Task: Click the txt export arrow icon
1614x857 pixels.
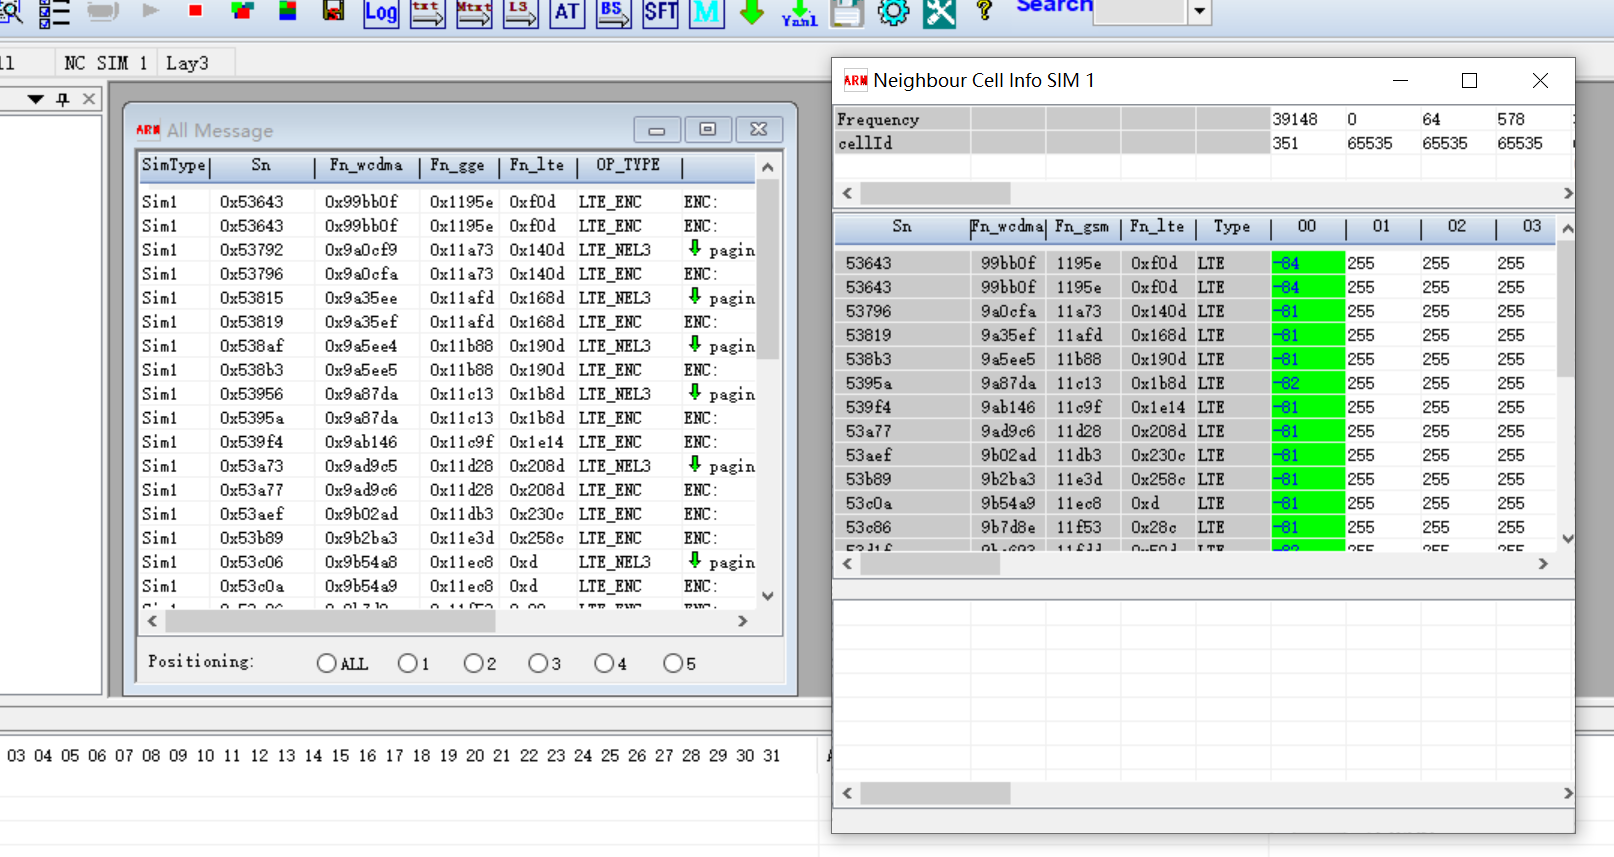Action: (x=427, y=12)
